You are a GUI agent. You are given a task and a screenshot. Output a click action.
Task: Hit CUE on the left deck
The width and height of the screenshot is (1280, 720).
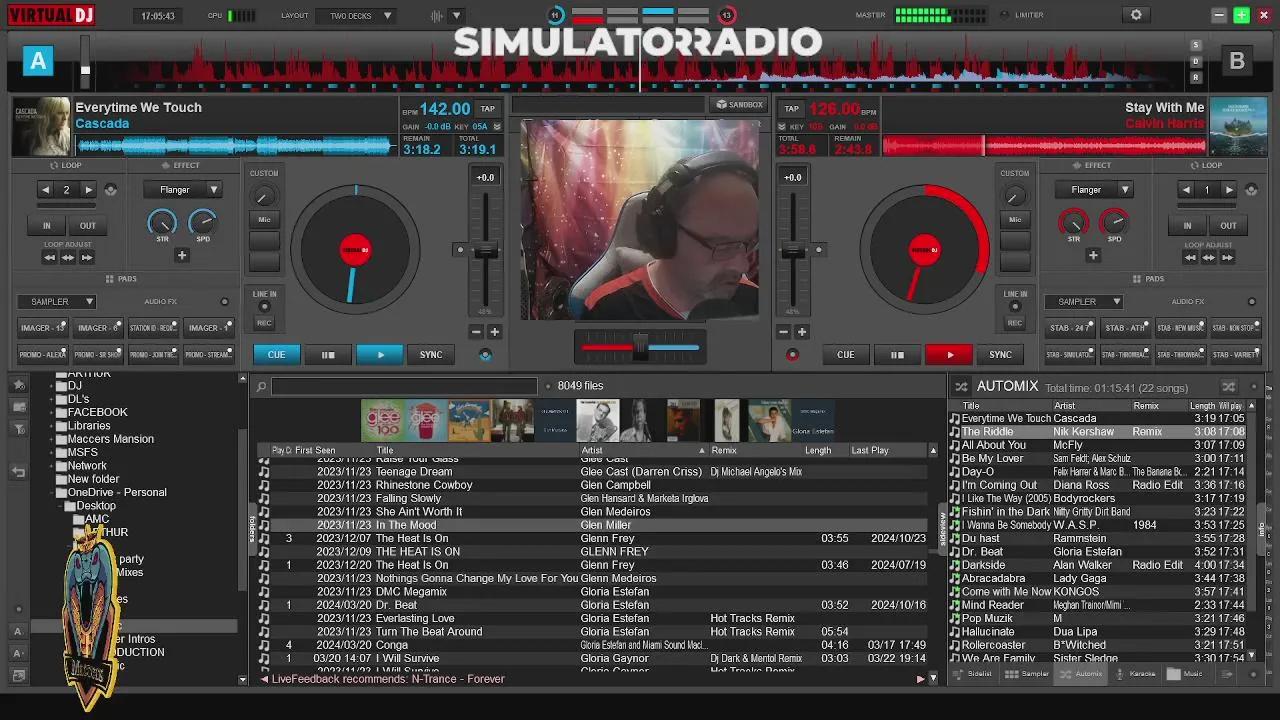[x=276, y=354]
